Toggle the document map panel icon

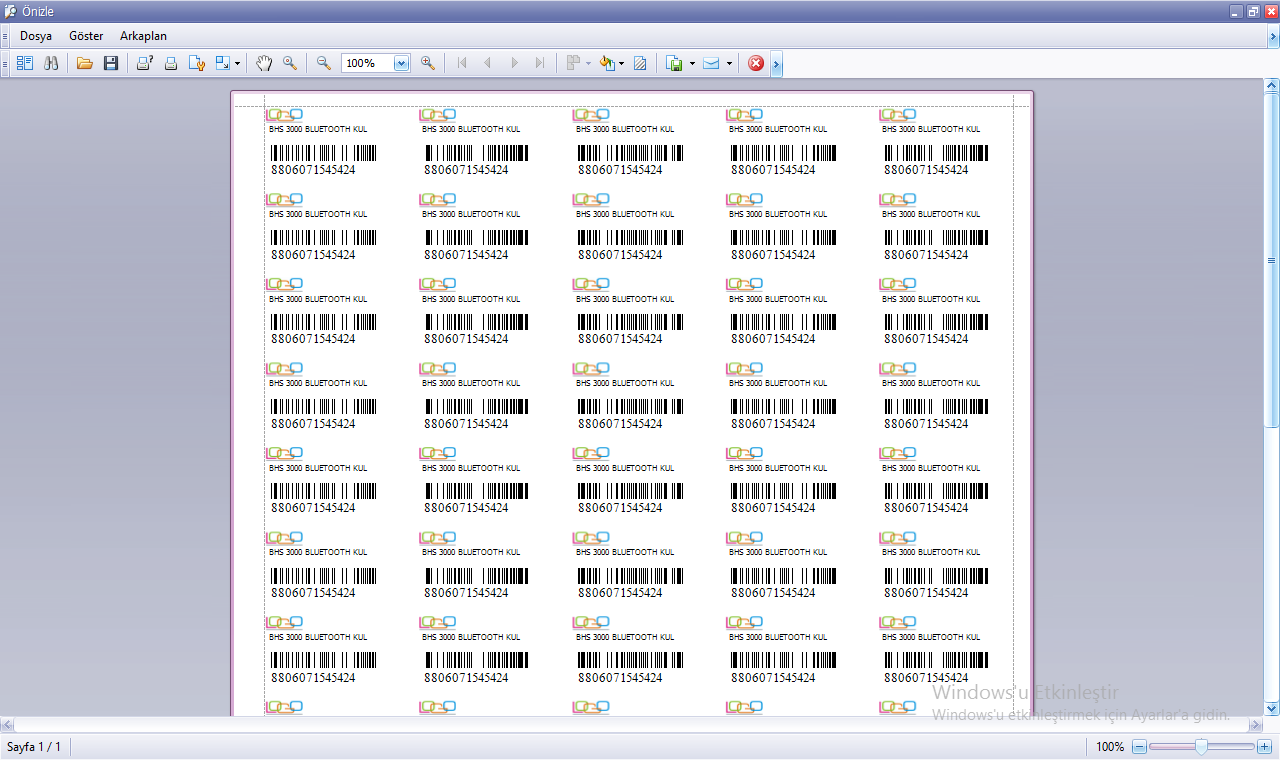pos(25,63)
